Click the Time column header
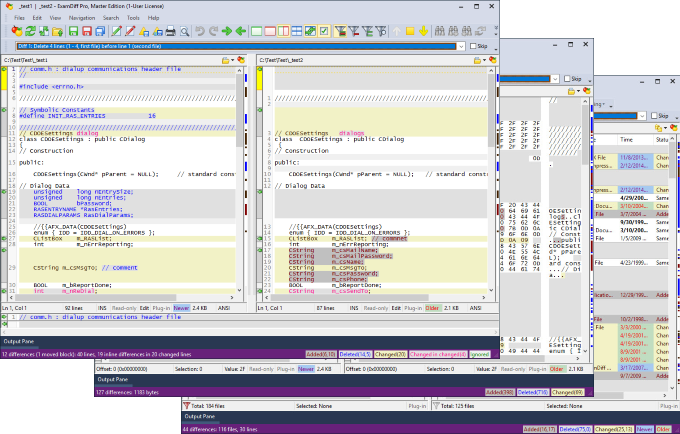 coord(627,140)
